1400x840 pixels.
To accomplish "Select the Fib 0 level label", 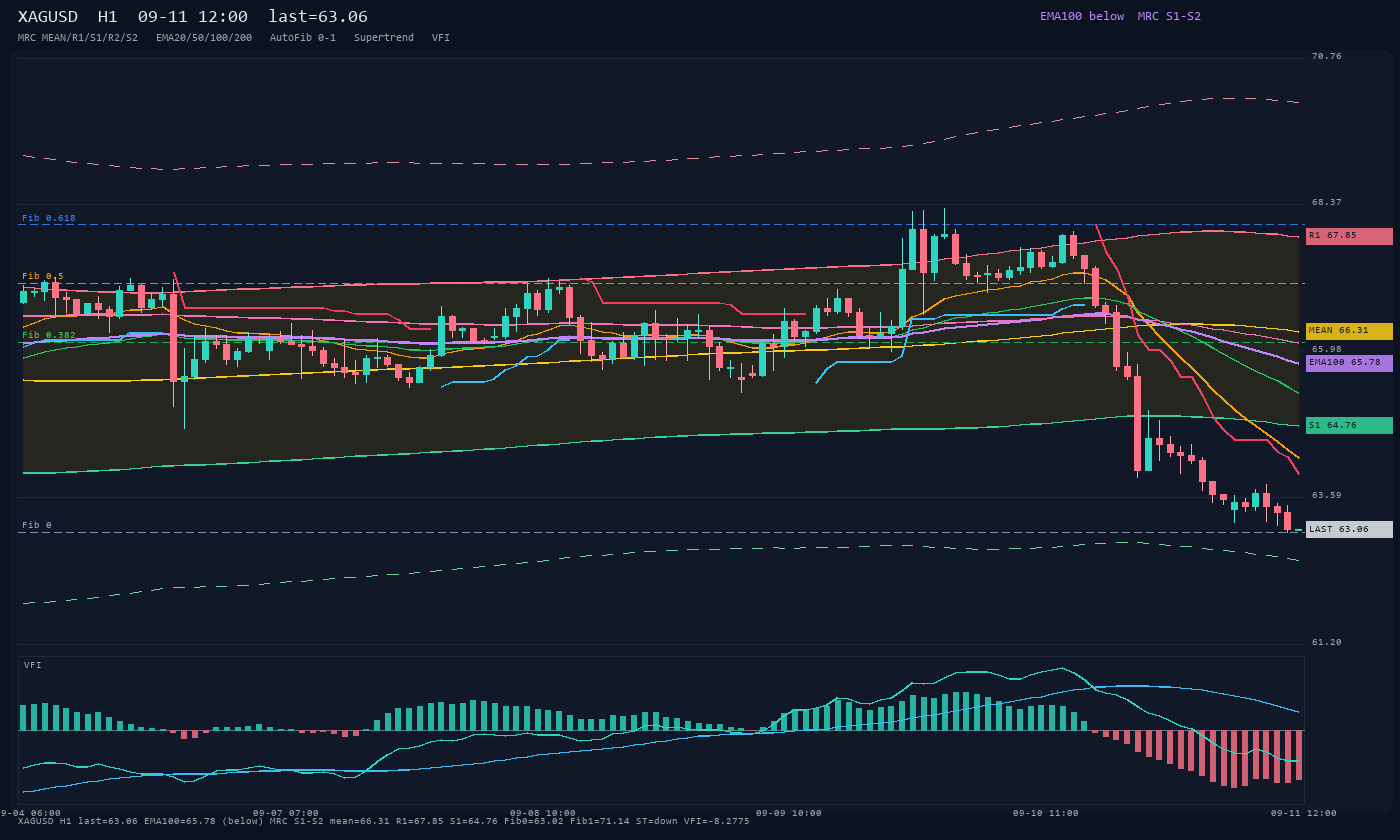I will click(x=37, y=525).
